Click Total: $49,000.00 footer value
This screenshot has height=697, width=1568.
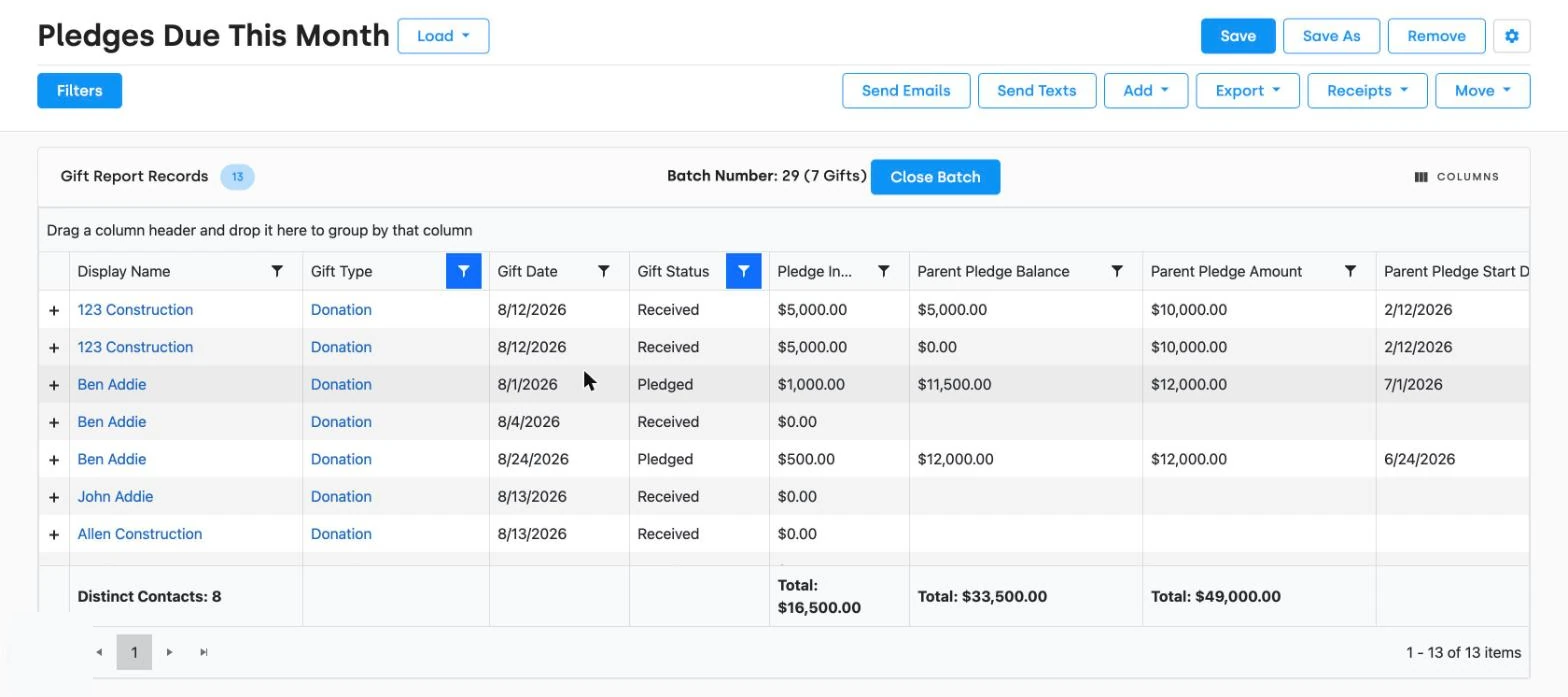[1215, 596]
